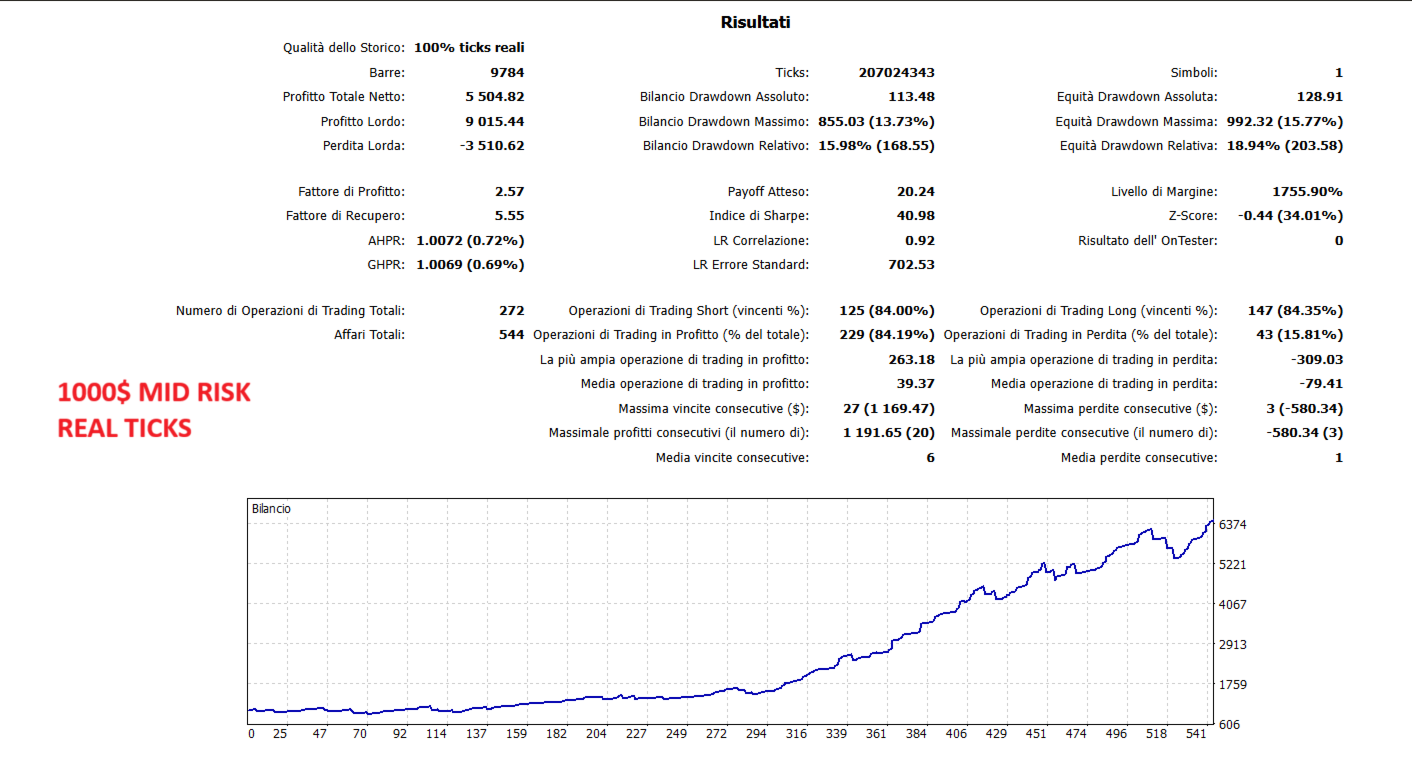Click the 316 mark on chart x-axis
Image resolution: width=1412 pixels, height=761 pixels.
click(x=796, y=734)
